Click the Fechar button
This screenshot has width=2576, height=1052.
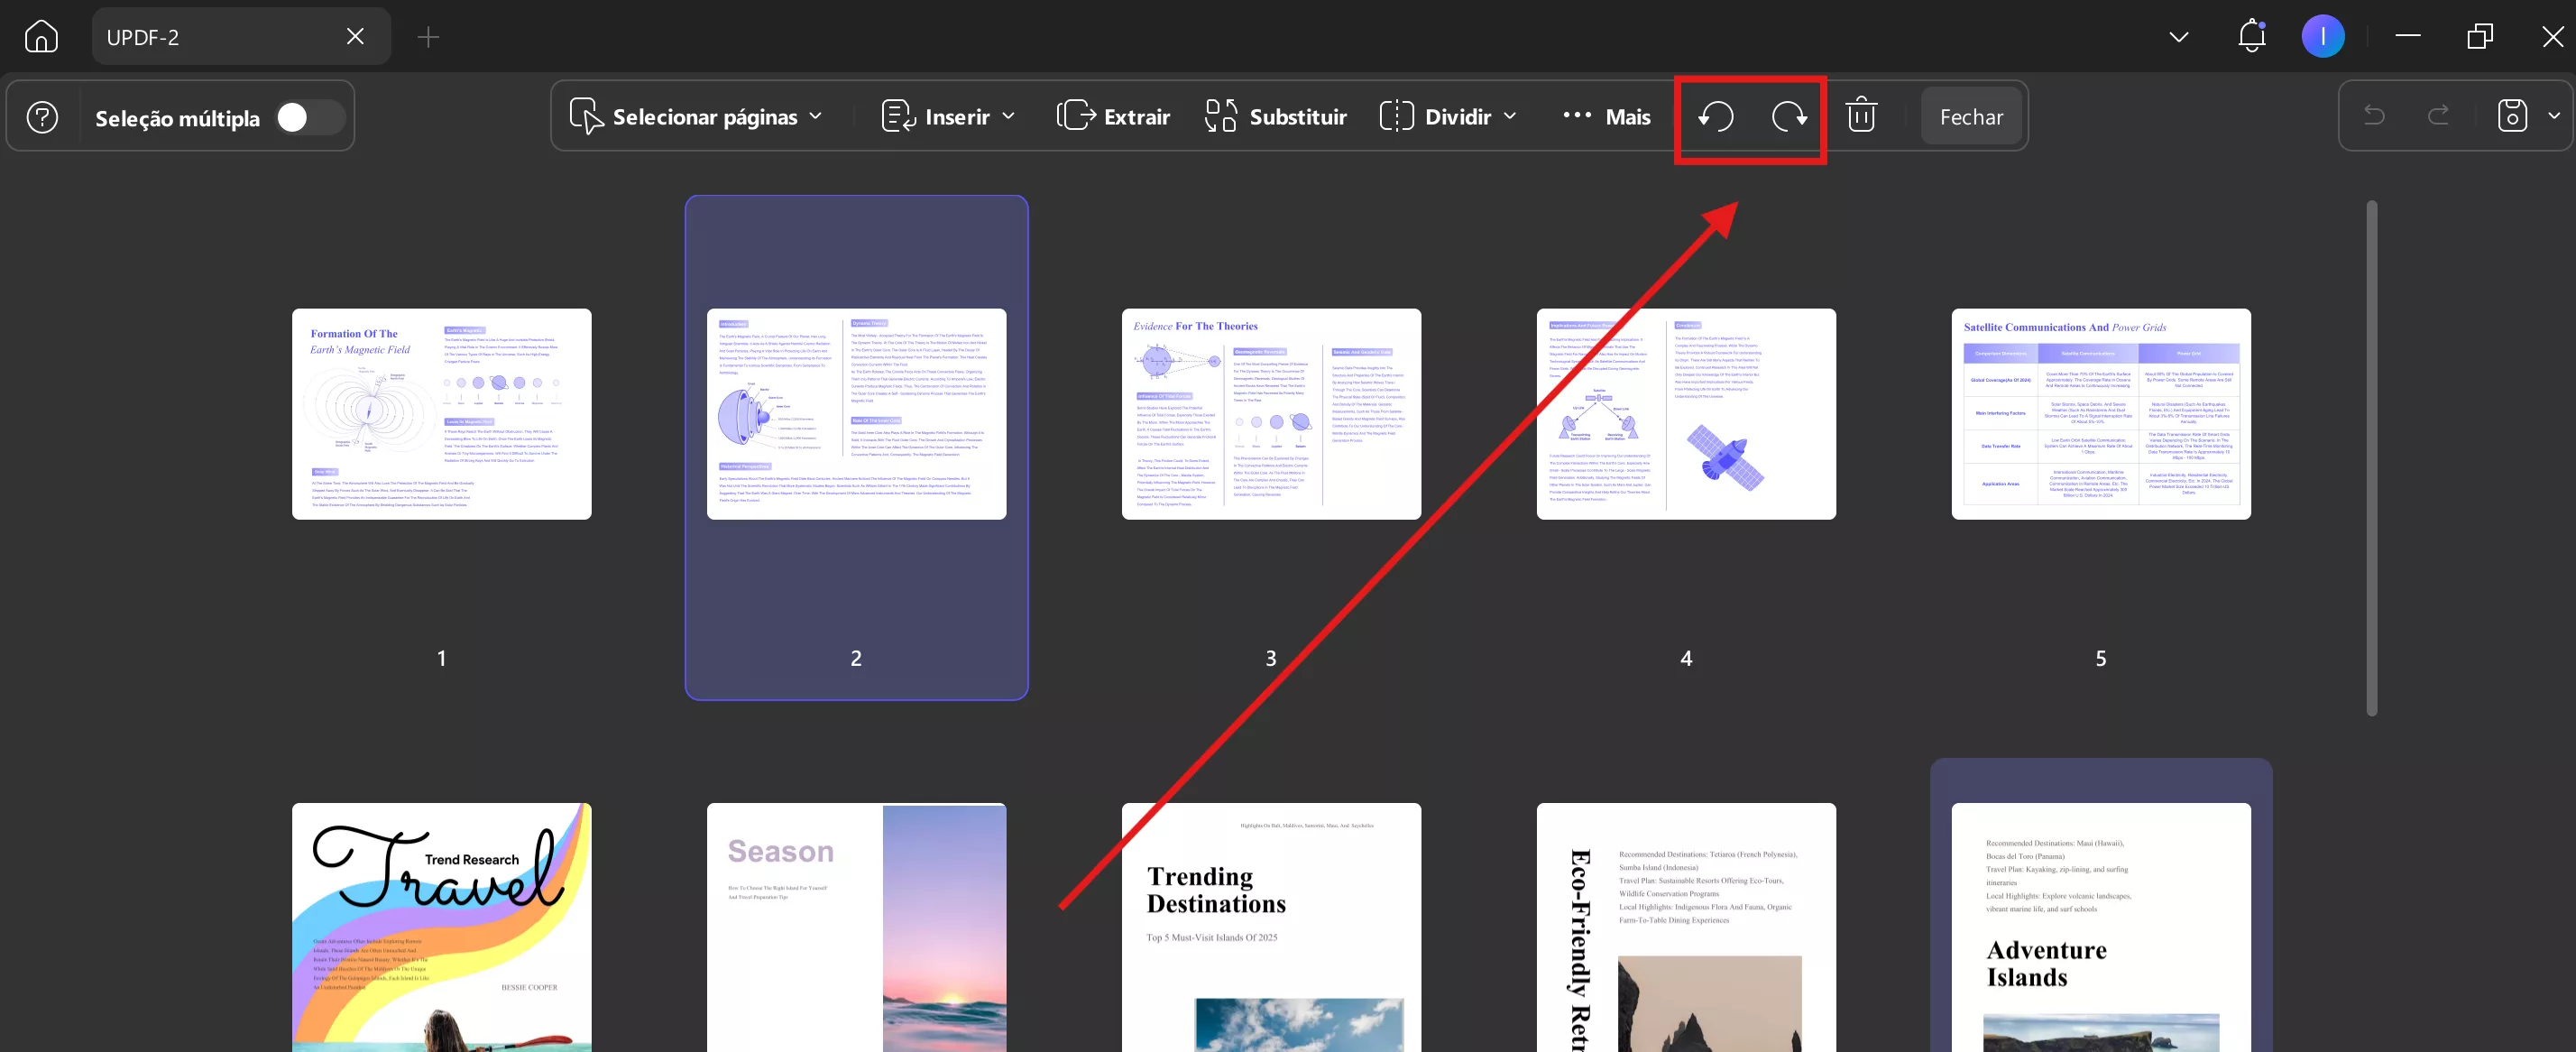tap(1971, 117)
